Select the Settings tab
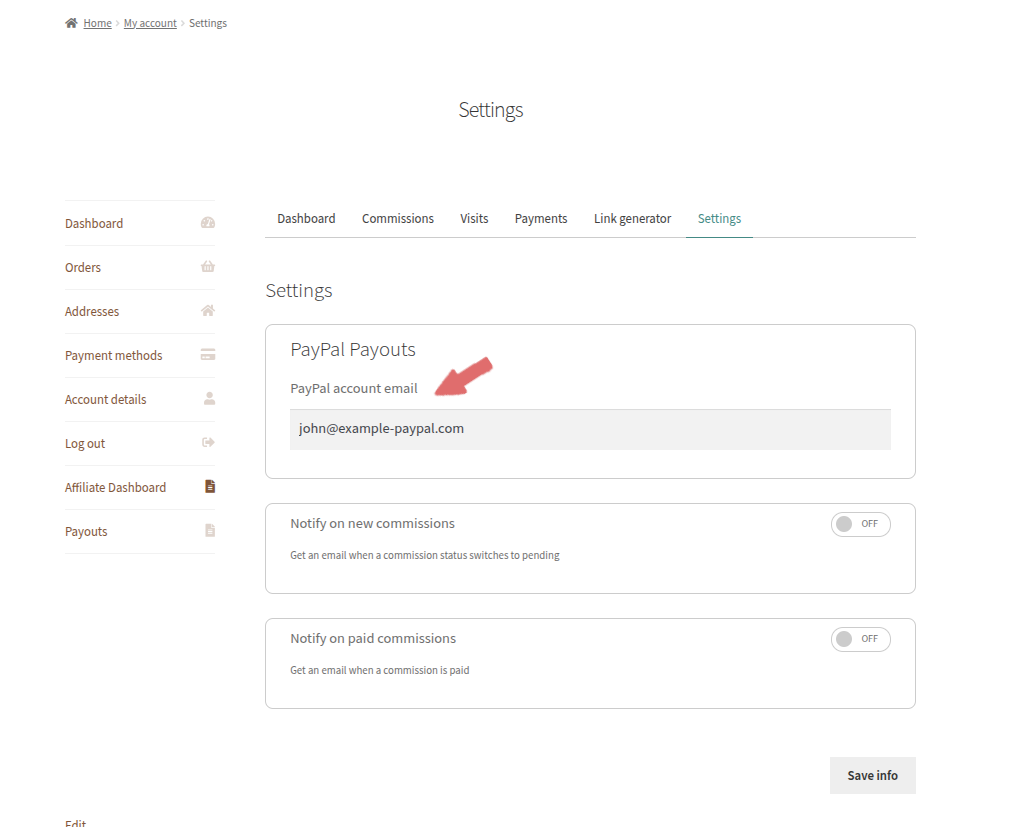The image size is (1021, 827). click(719, 219)
